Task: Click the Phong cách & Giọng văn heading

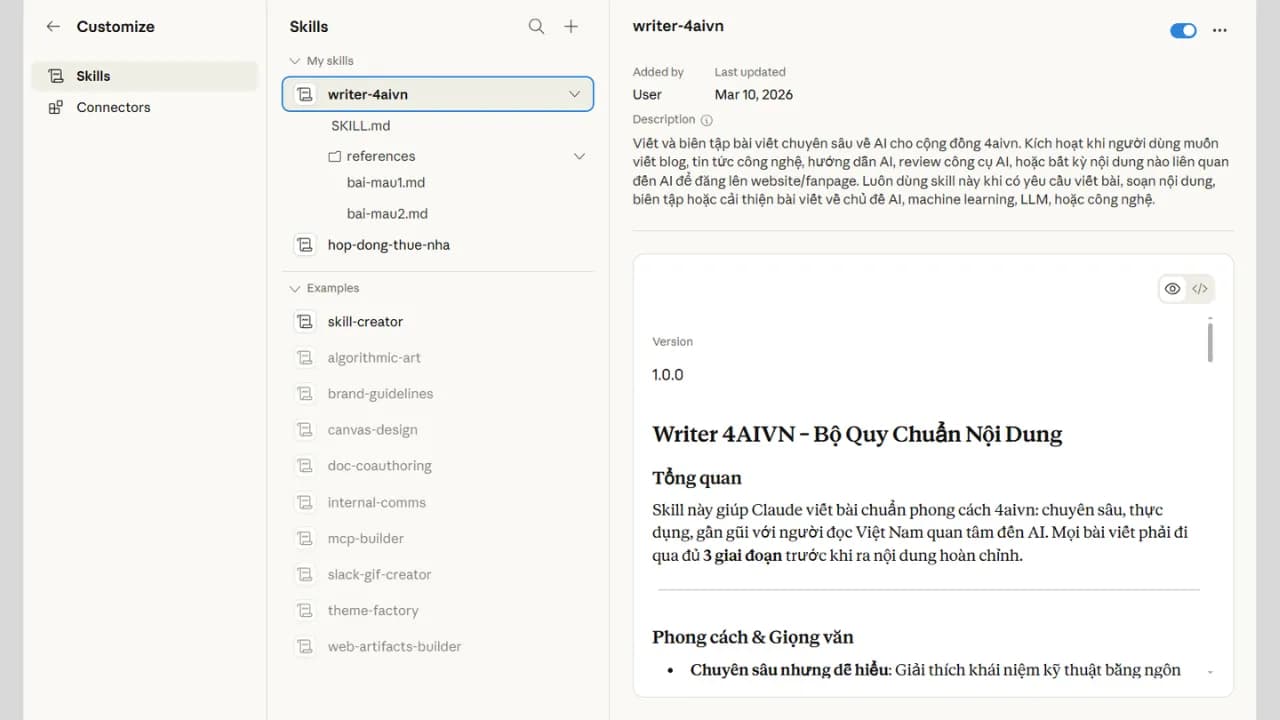Action: (x=753, y=637)
